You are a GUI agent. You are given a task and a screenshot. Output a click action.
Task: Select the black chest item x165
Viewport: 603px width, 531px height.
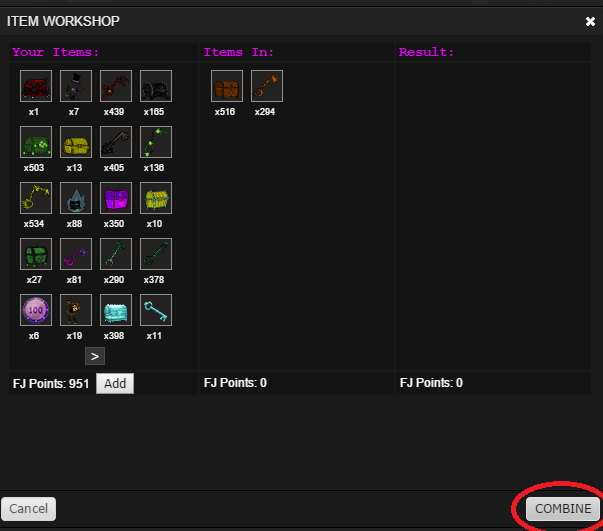156,86
